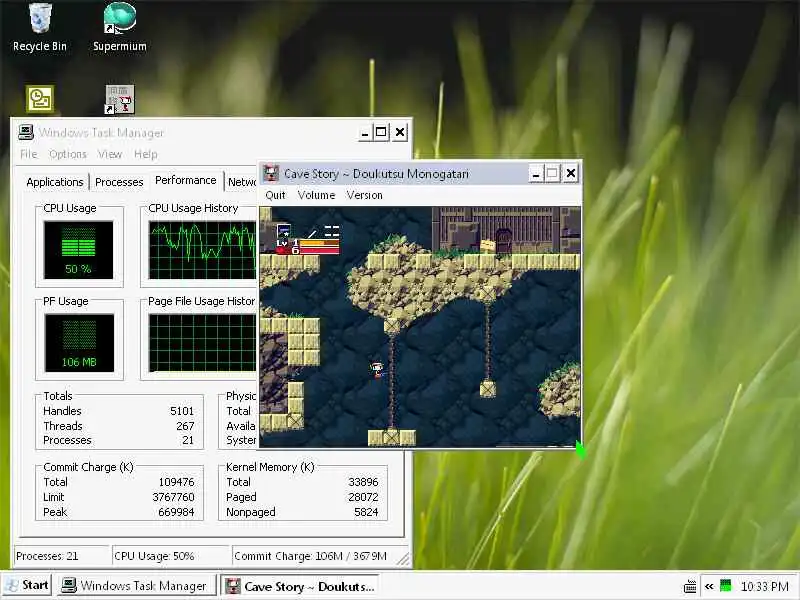
Task: Maximize the Windows Task Manager window
Action: pos(381,133)
